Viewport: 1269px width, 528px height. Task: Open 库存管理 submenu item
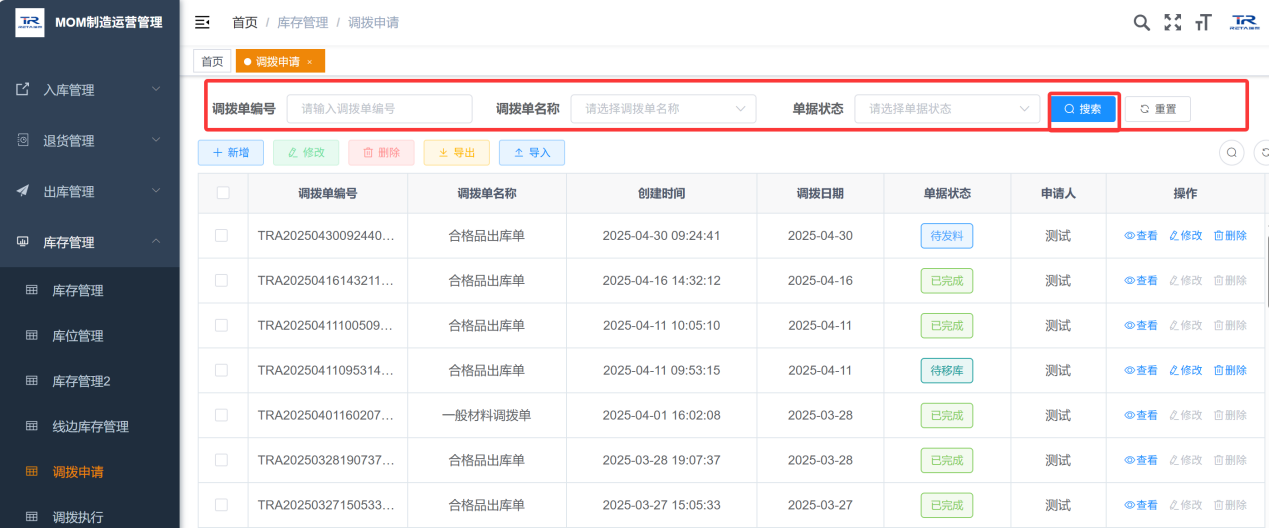pos(90,290)
